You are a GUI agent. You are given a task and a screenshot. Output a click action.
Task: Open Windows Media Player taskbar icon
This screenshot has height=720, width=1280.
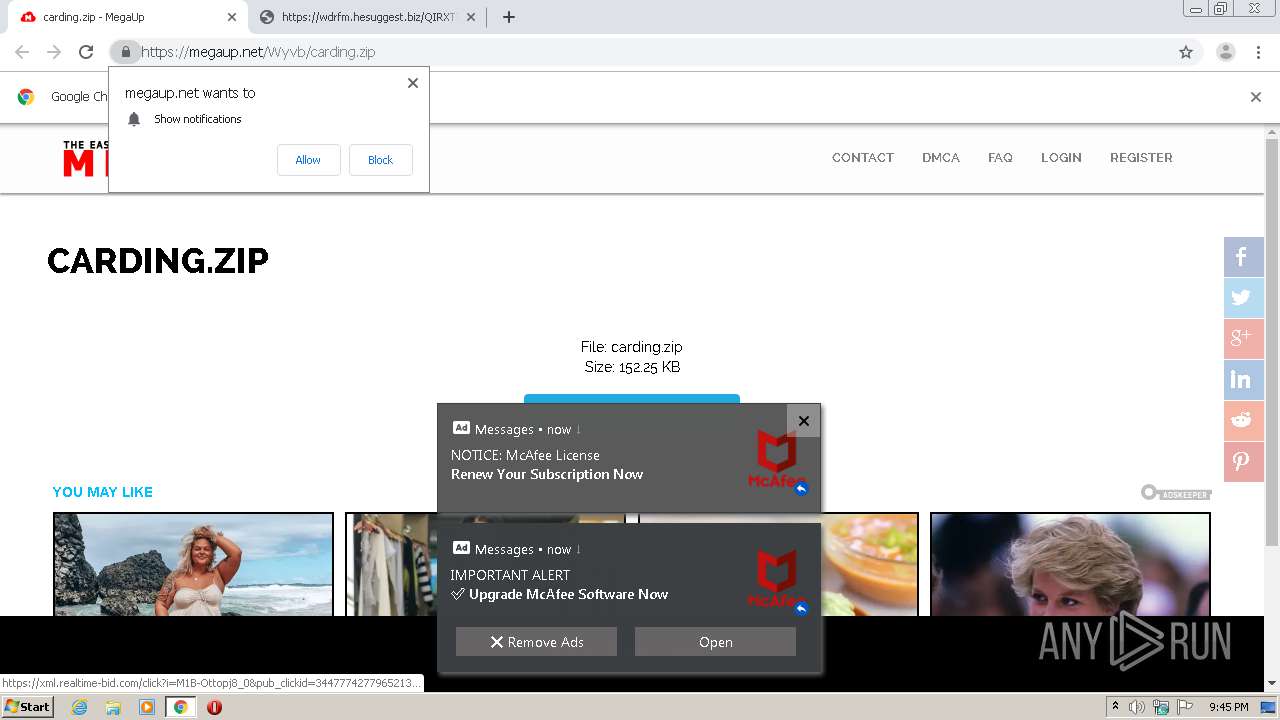147,707
